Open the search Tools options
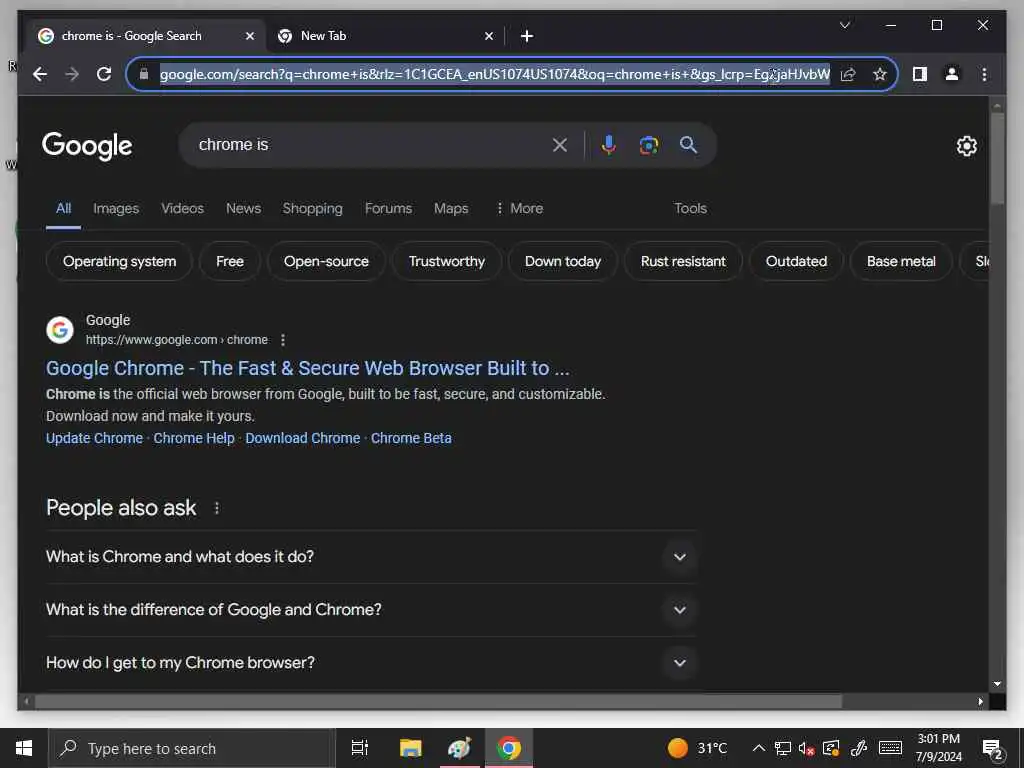The image size is (1024, 768). pos(690,208)
